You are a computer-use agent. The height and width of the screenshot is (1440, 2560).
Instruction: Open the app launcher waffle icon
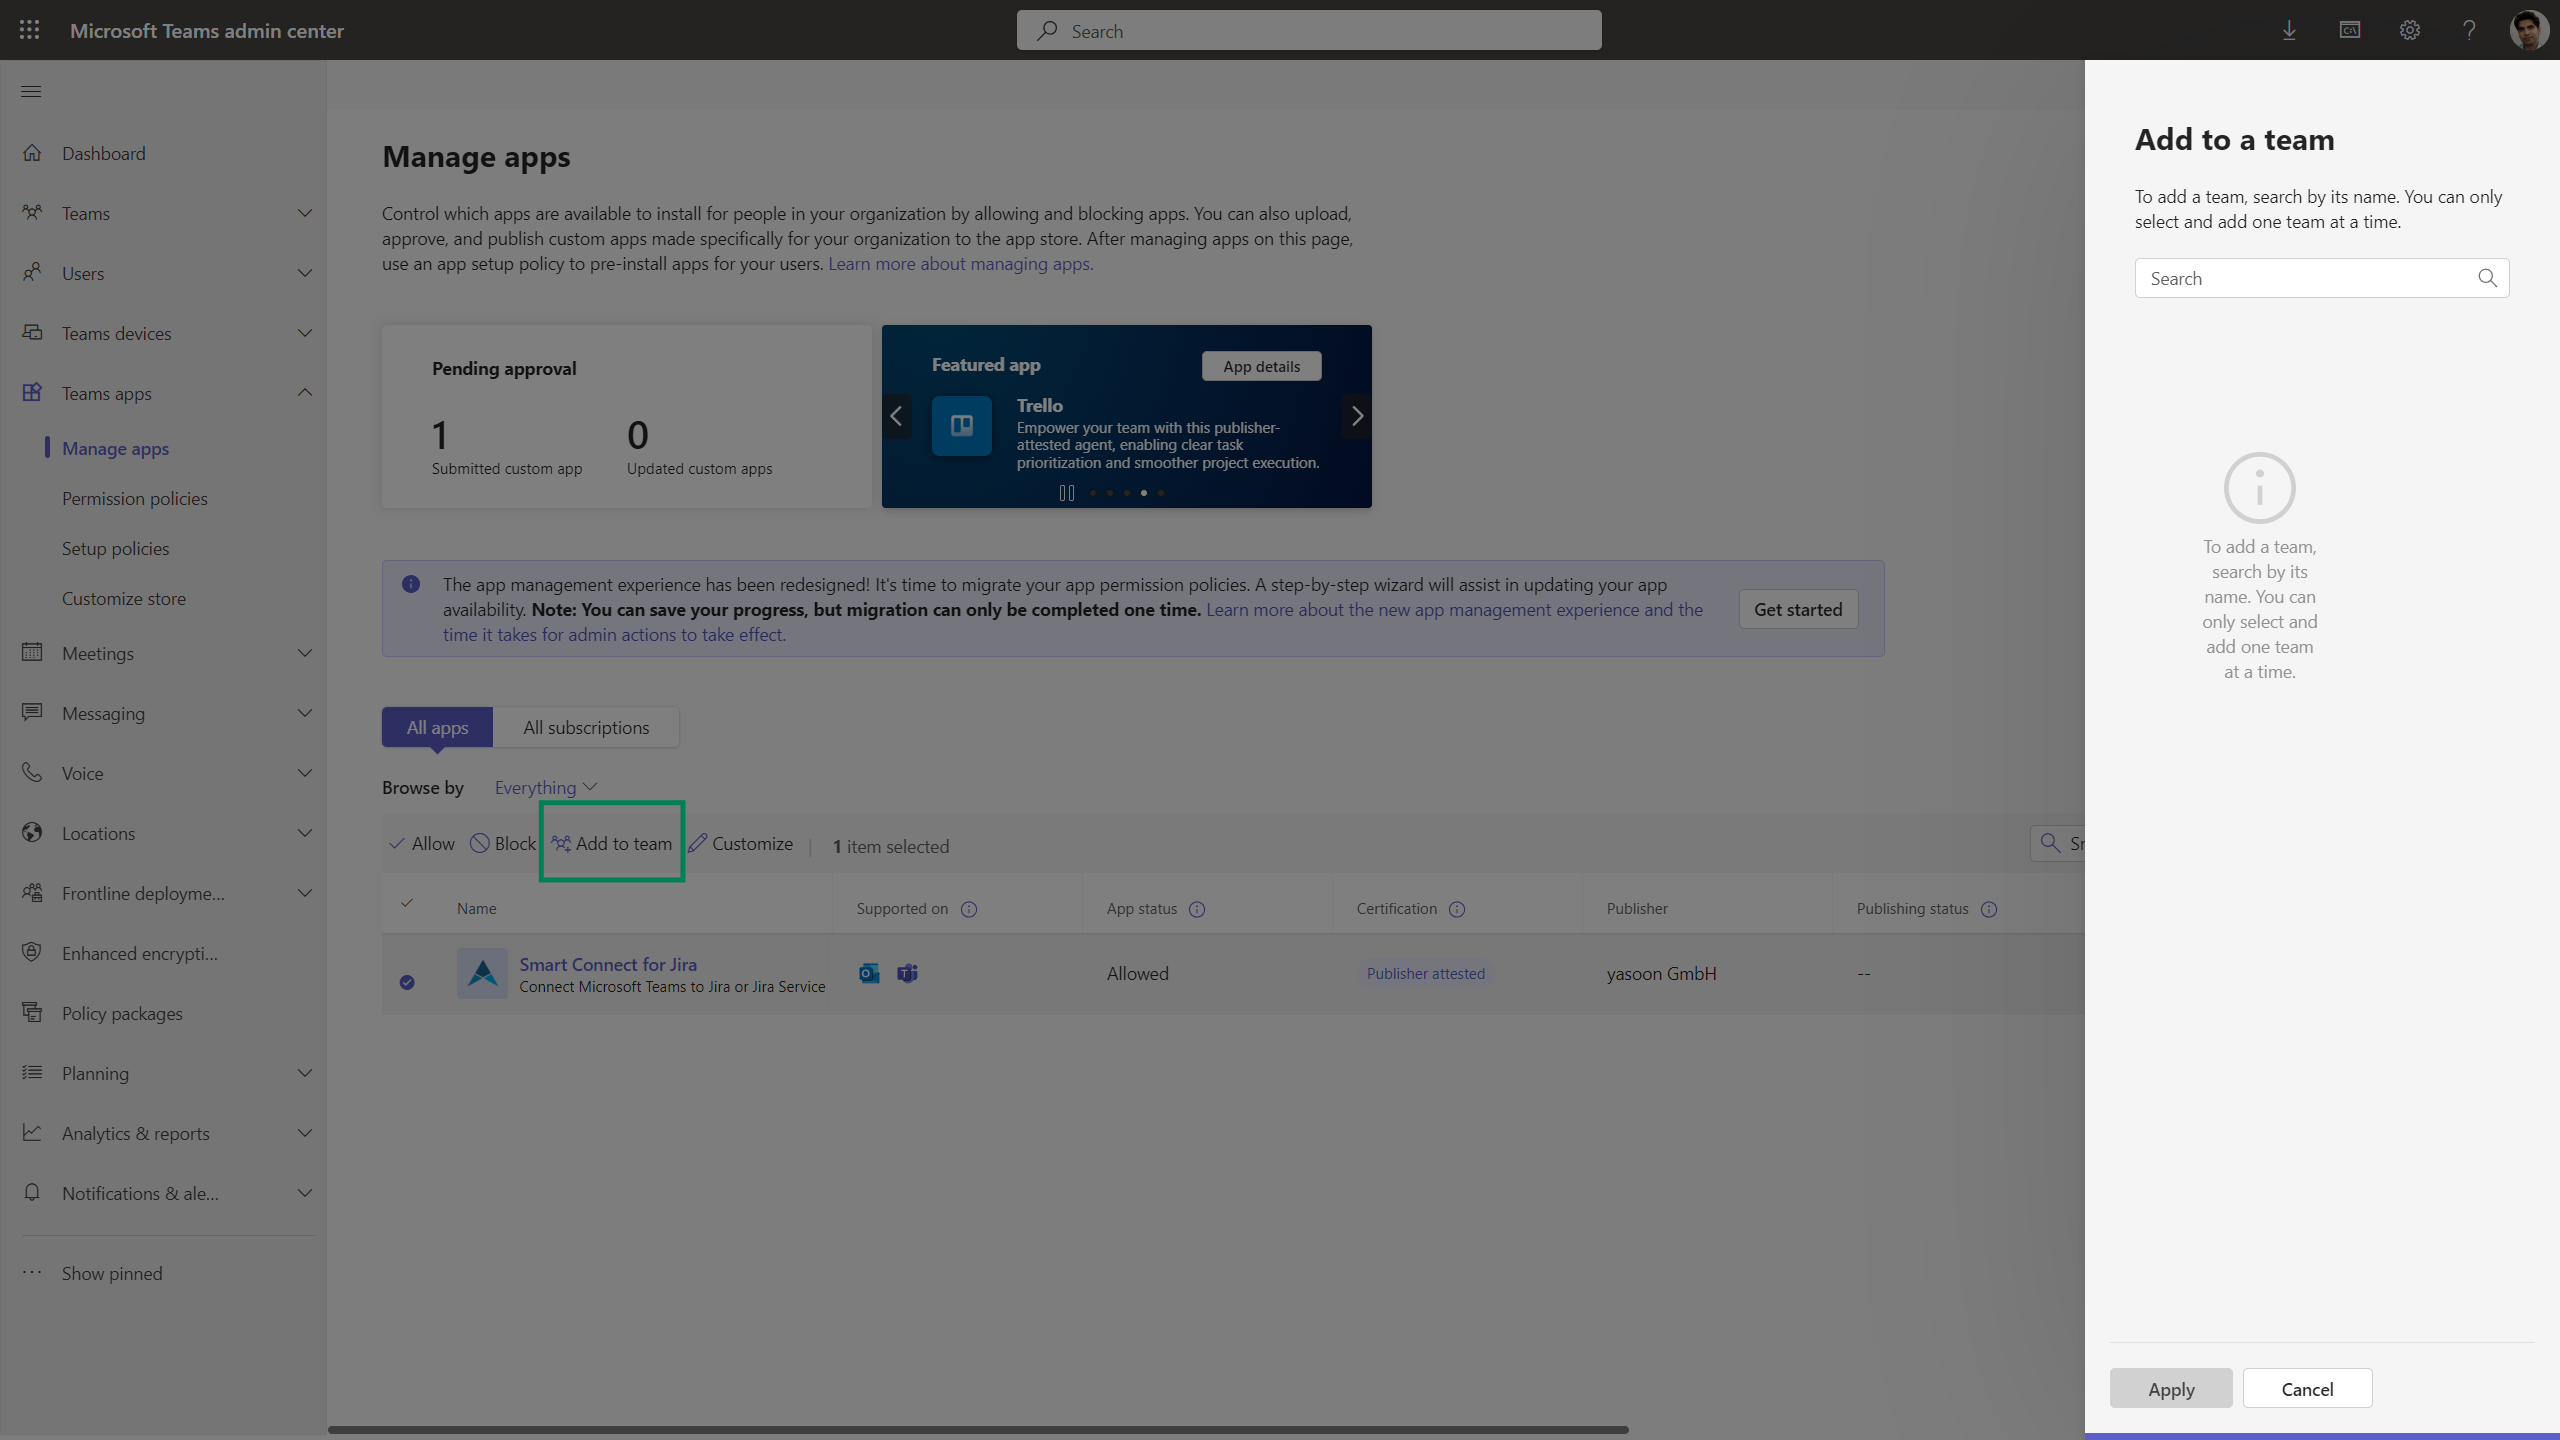(x=29, y=30)
